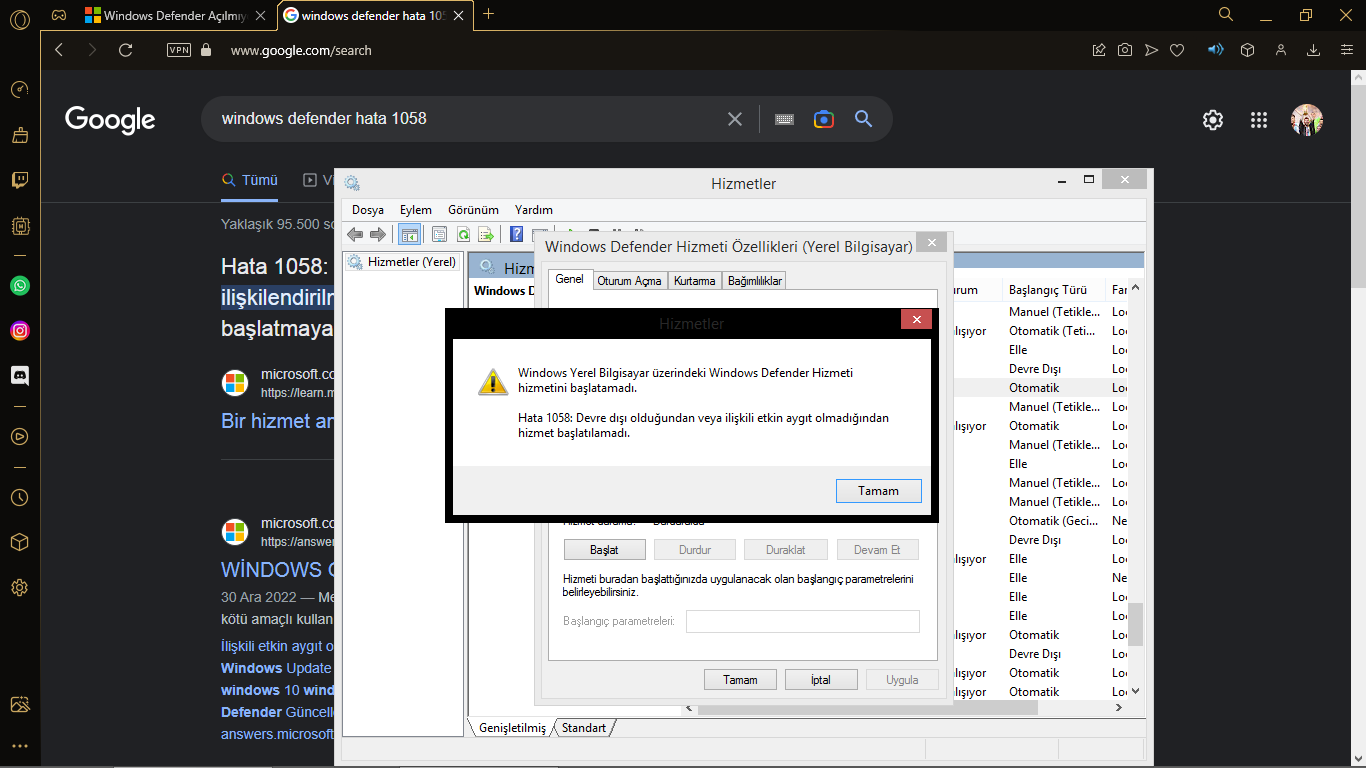Open tab search magnifier in title bar
Screen dimensions: 1366x768
tap(1226, 14)
